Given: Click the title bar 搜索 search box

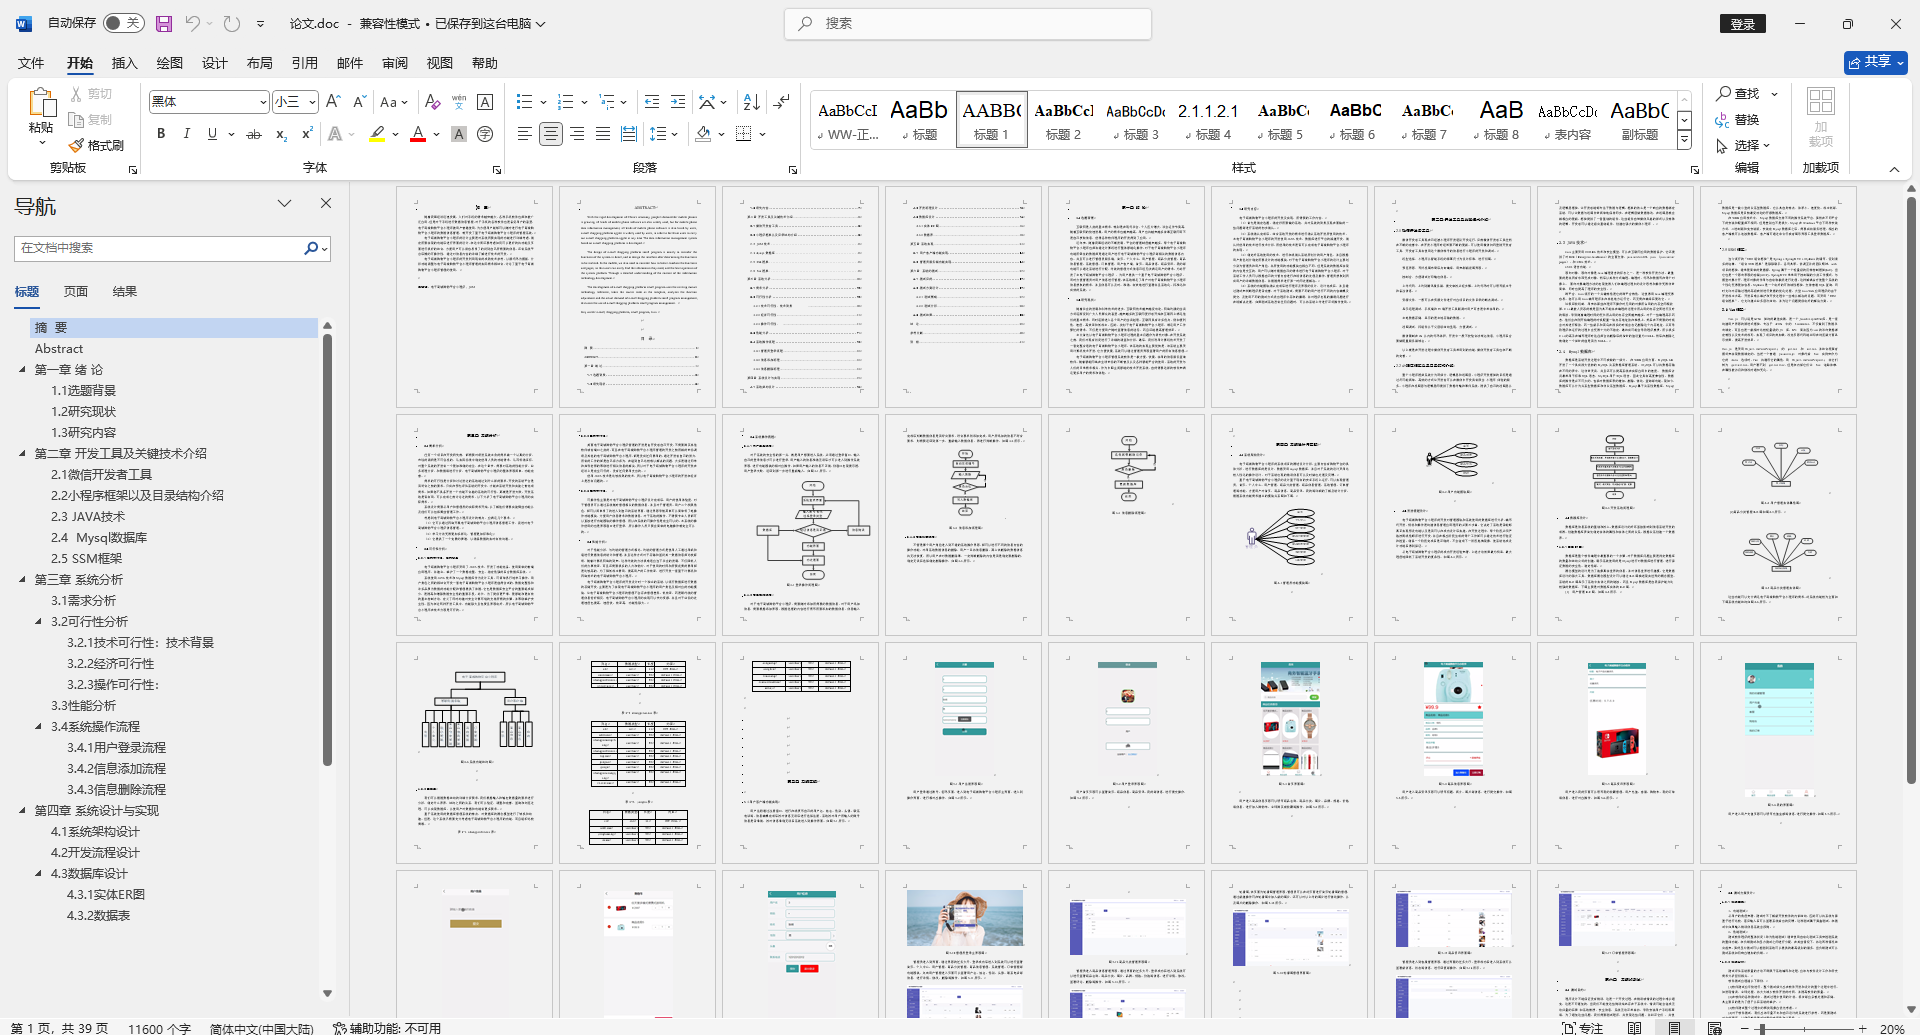Looking at the screenshot, I should pos(967,23).
